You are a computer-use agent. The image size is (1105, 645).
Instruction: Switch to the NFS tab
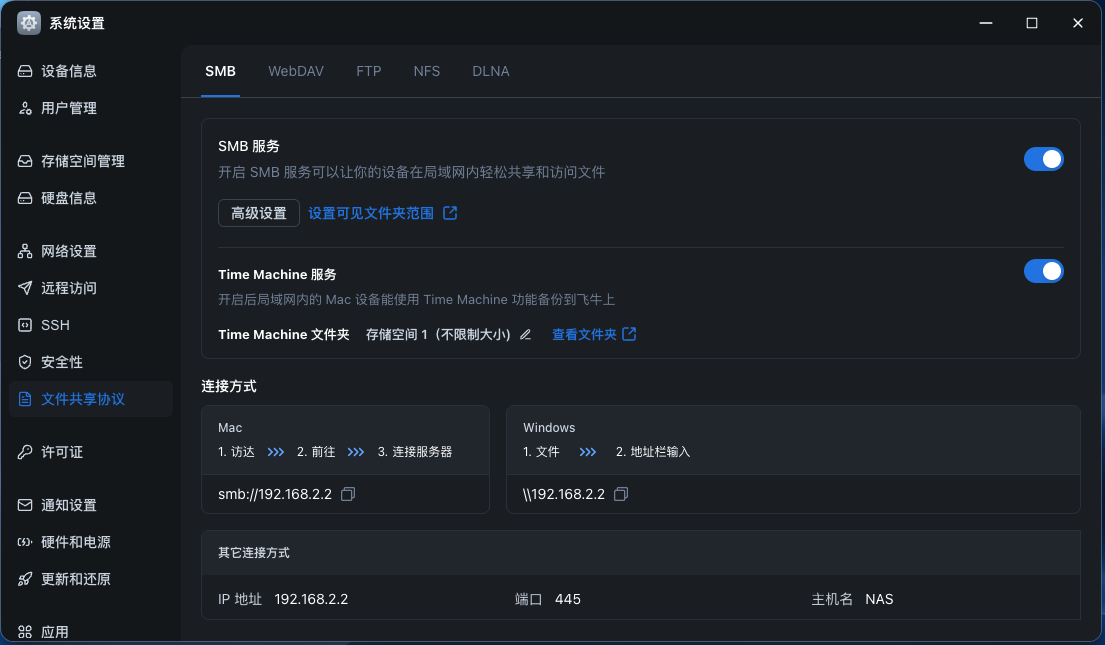426,71
